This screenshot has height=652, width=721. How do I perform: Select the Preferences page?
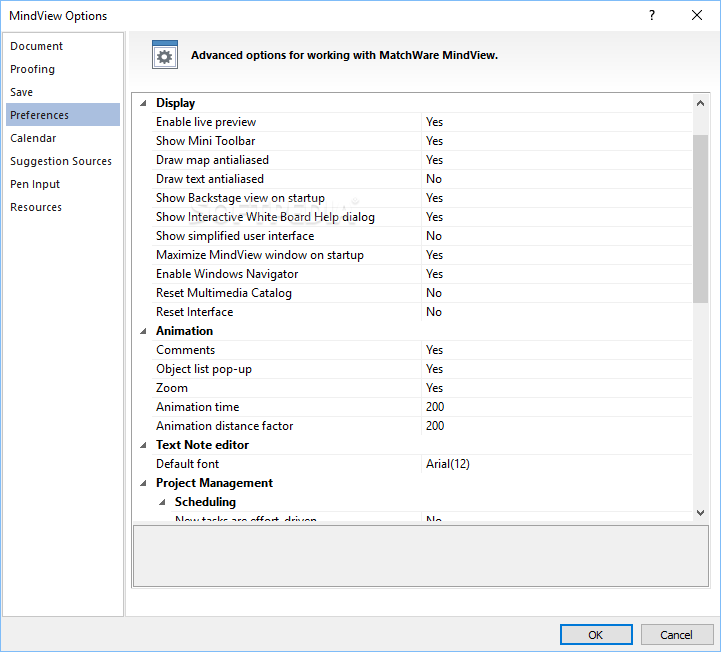click(x=63, y=115)
